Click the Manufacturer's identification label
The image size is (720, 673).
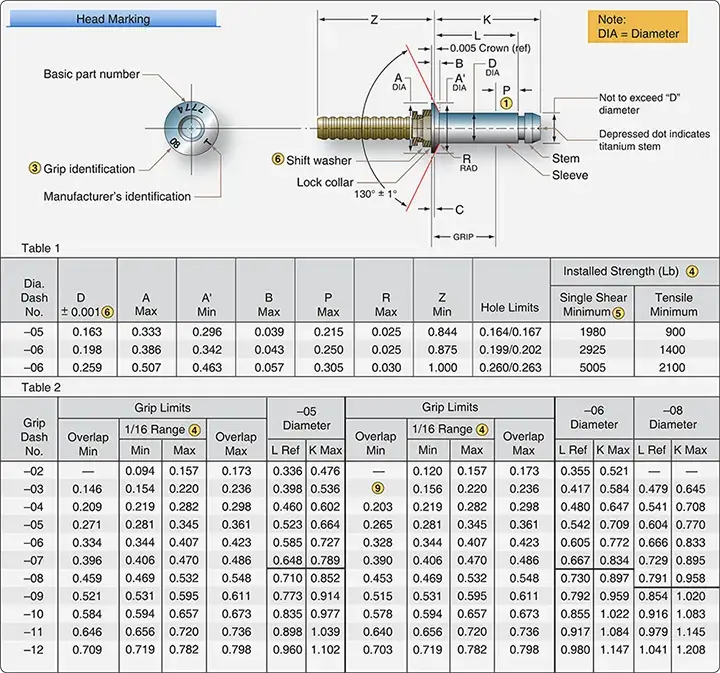coord(117,196)
